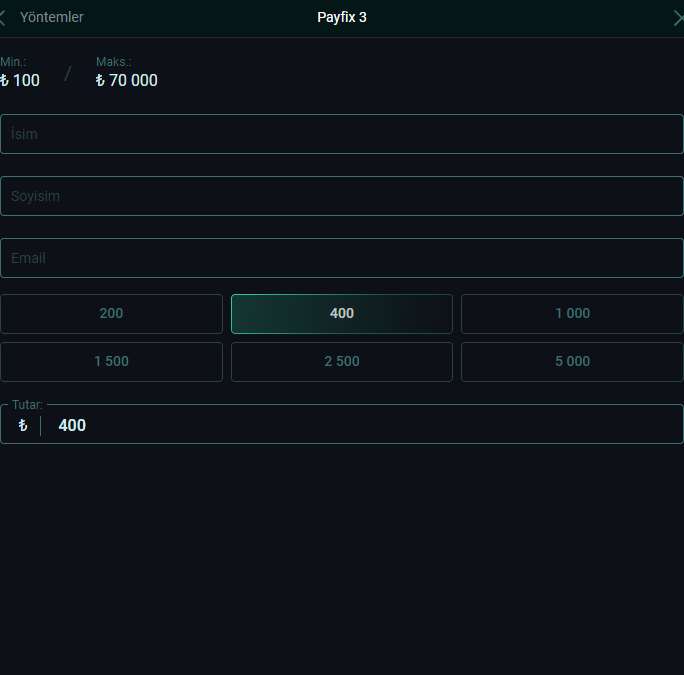Click the minimum value ₺ 100
The width and height of the screenshot is (684, 675).
click(x=20, y=80)
